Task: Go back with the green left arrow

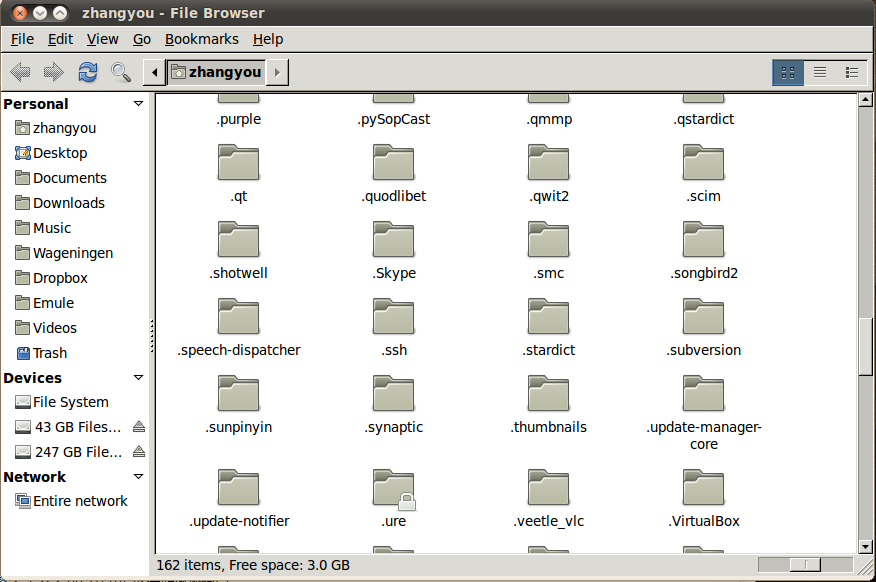Action: 21,72
